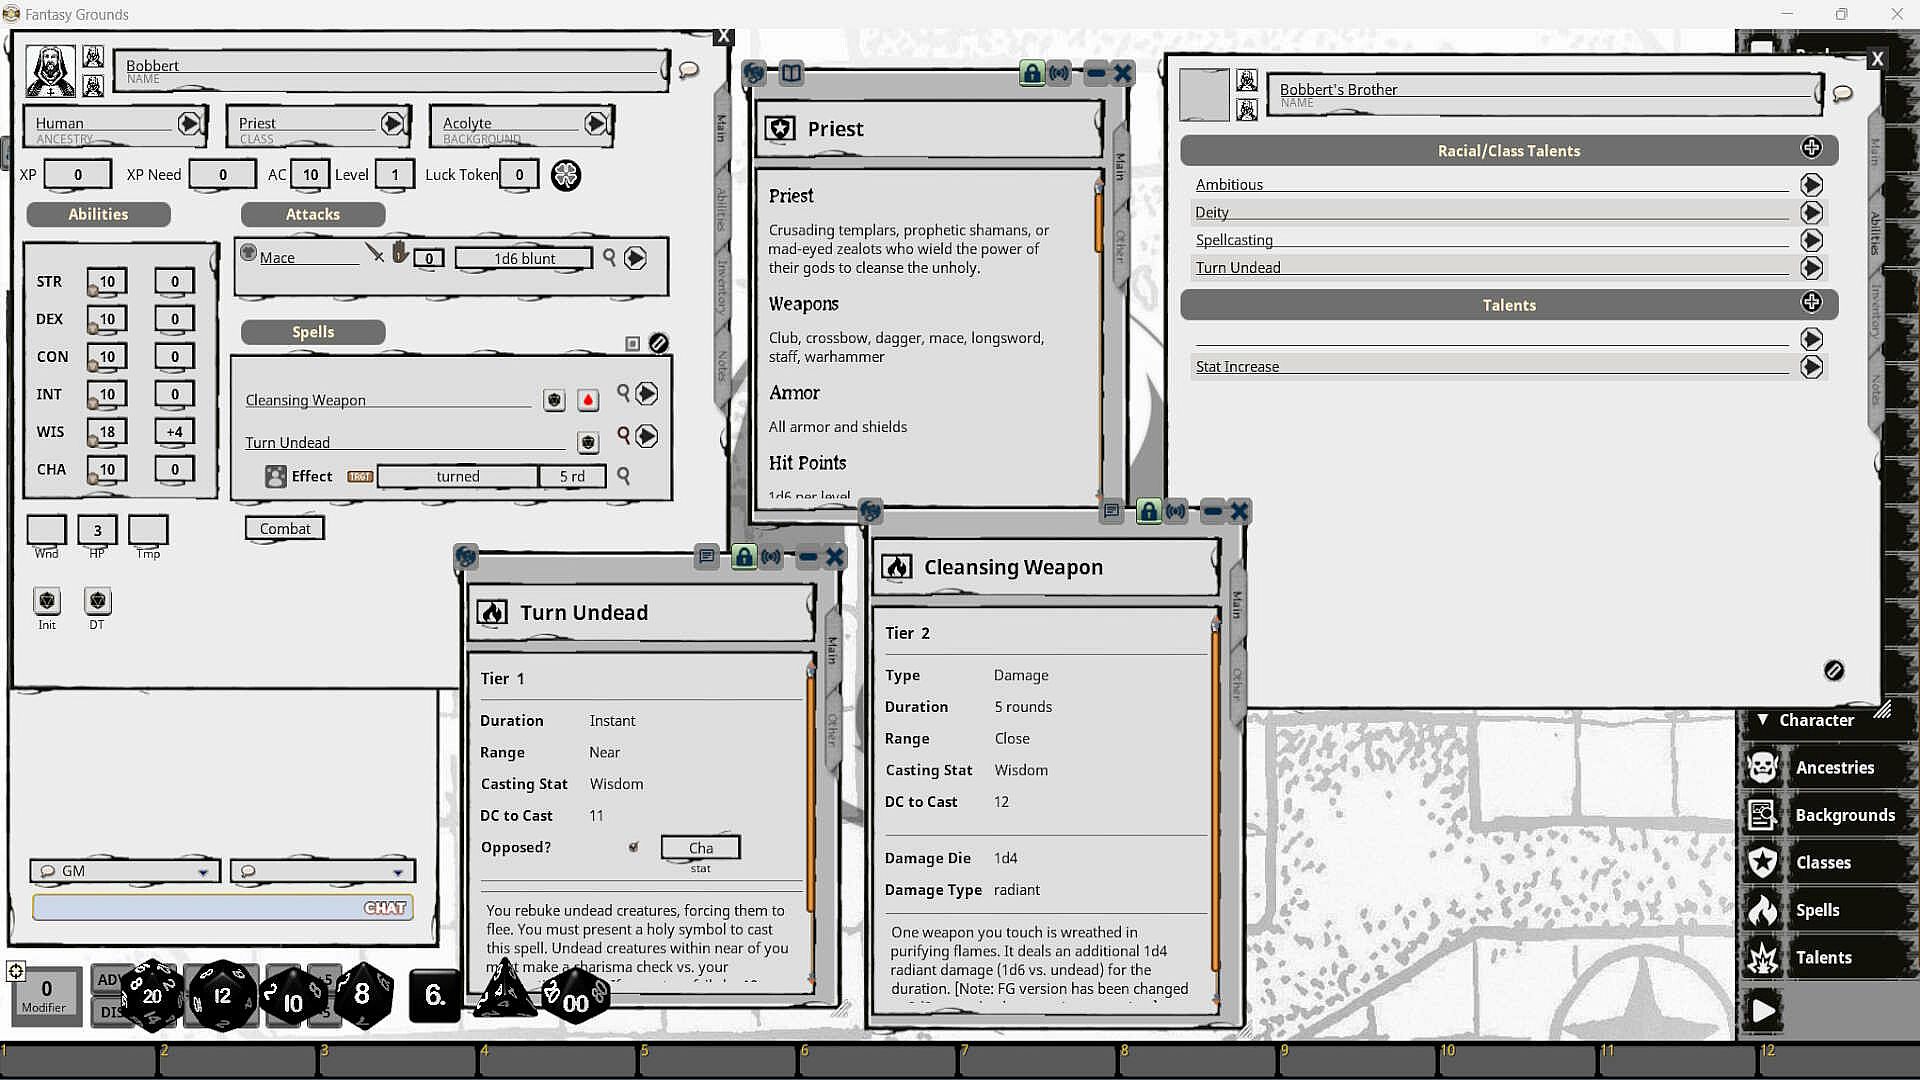
Task: Toggle lock on Cleansing Weapon window
Action: click(x=1148, y=512)
